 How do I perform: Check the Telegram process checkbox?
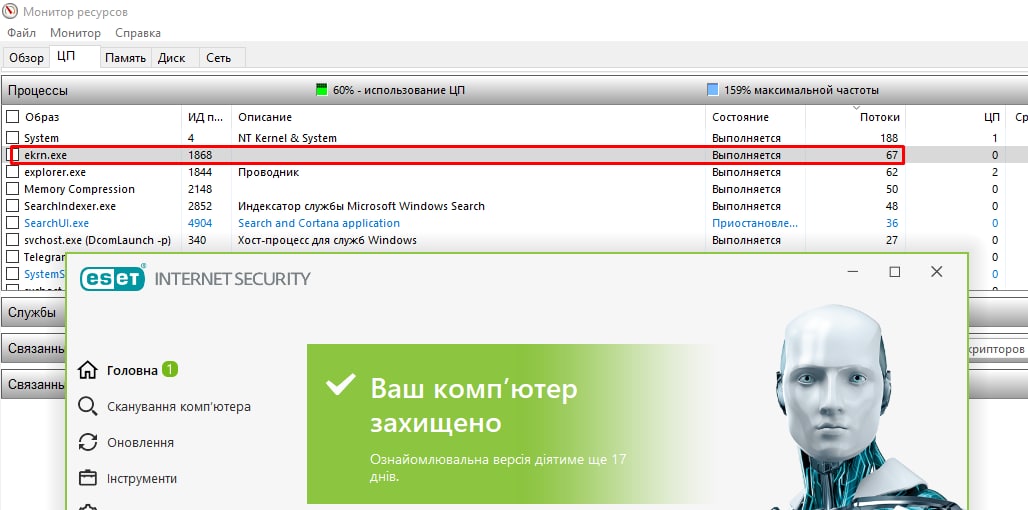(12, 257)
